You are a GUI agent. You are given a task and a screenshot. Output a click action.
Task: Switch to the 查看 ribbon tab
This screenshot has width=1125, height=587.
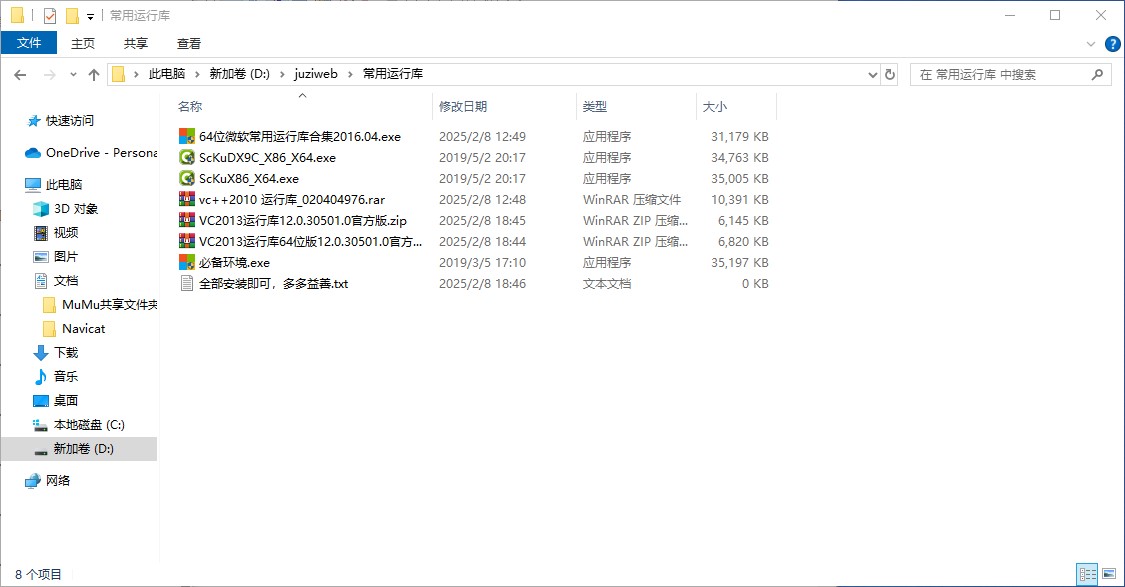click(x=189, y=44)
